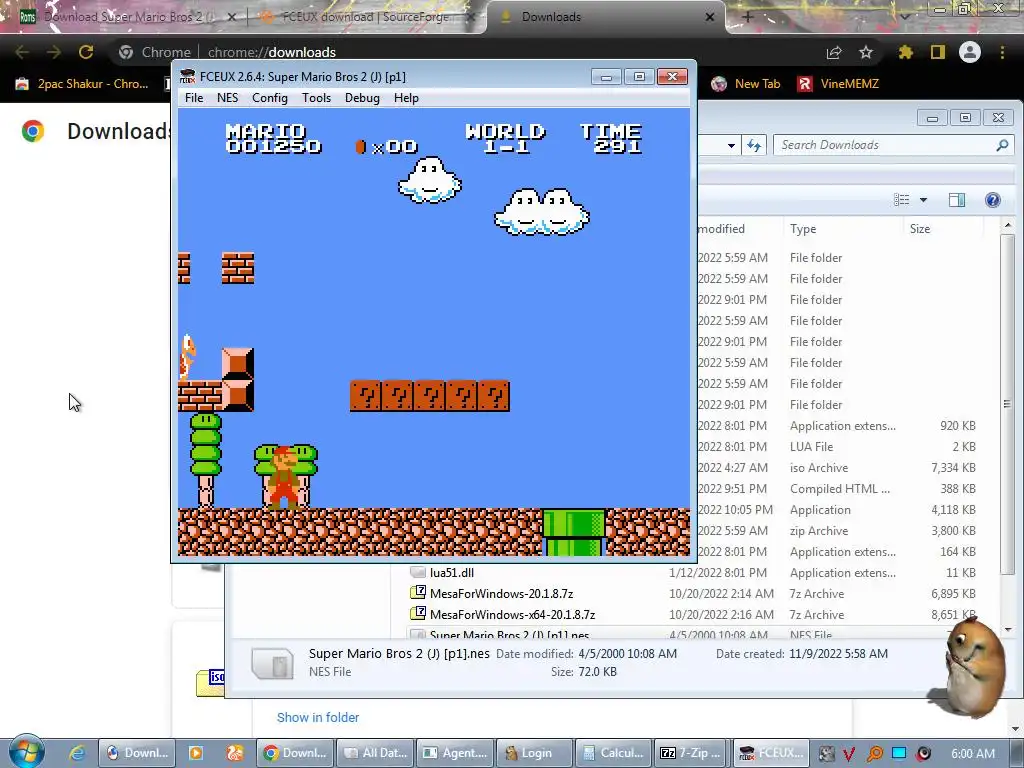Close the Downloads tab in Chrome

coord(709,17)
